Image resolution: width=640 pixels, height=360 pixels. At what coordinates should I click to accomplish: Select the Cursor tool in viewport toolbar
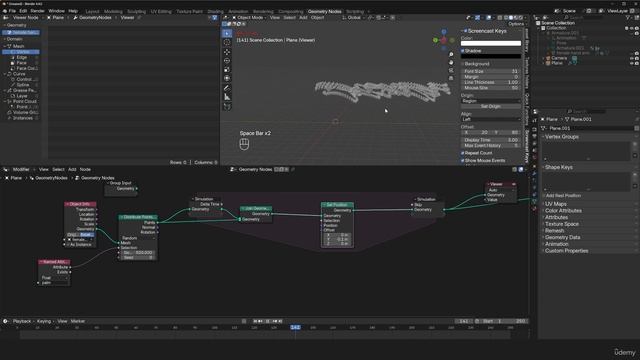click(227, 42)
